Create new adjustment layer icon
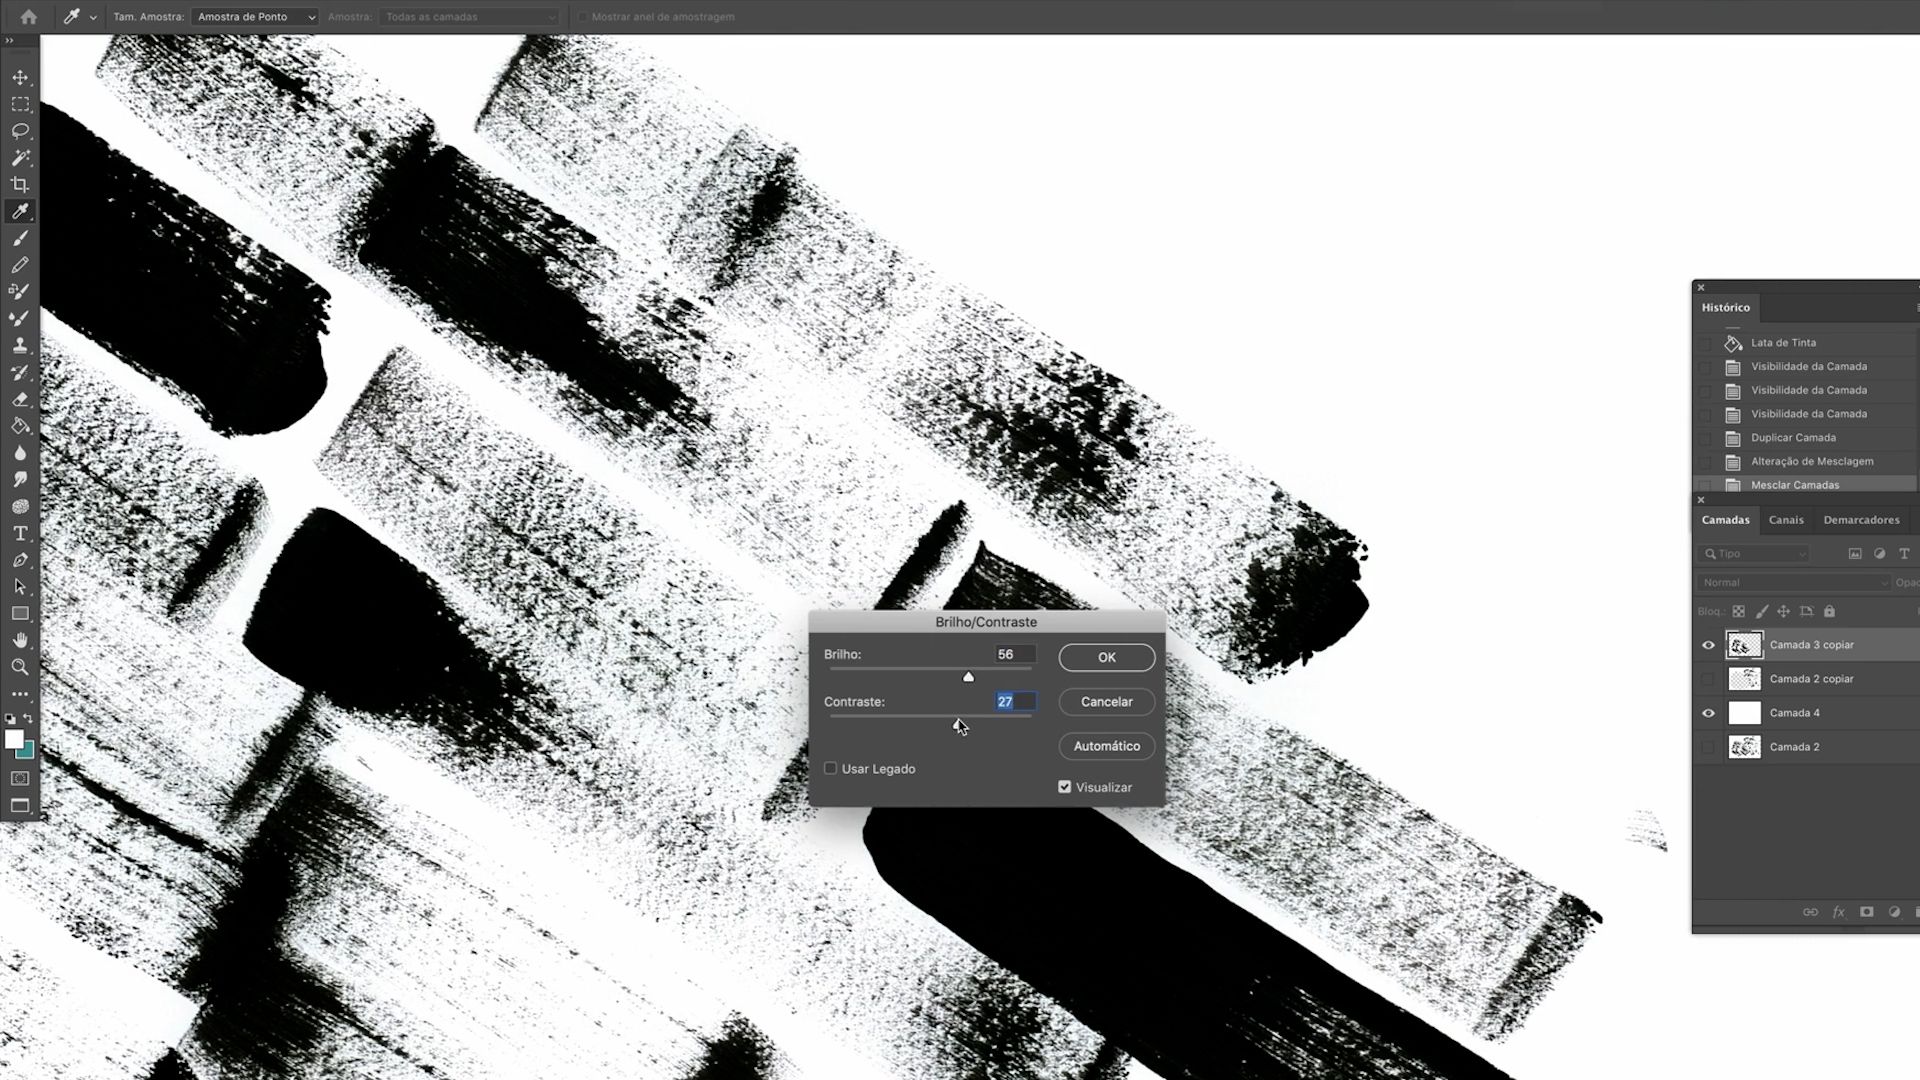 (1894, 912)
